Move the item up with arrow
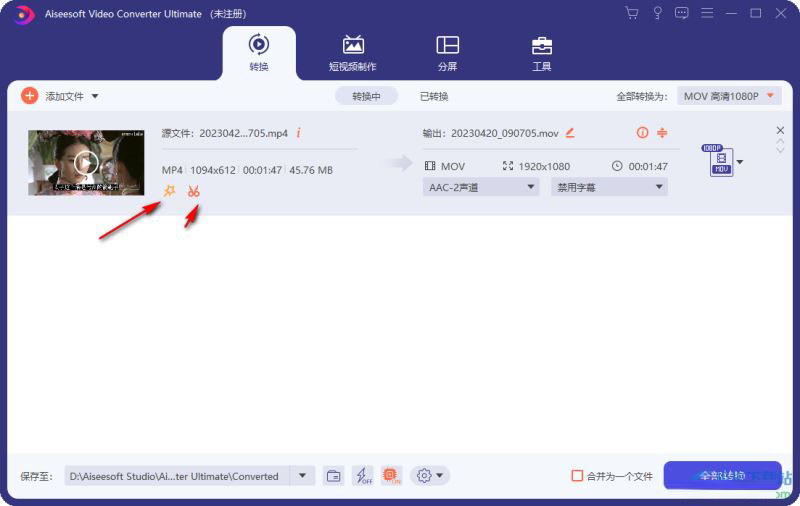800x506 pixels. 780,141
